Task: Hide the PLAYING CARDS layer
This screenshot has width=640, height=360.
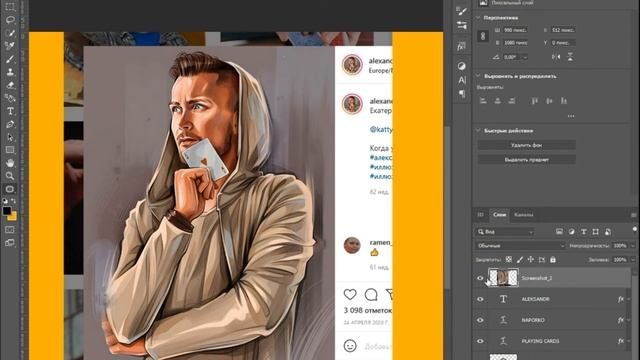Action: tap(480, 341)
